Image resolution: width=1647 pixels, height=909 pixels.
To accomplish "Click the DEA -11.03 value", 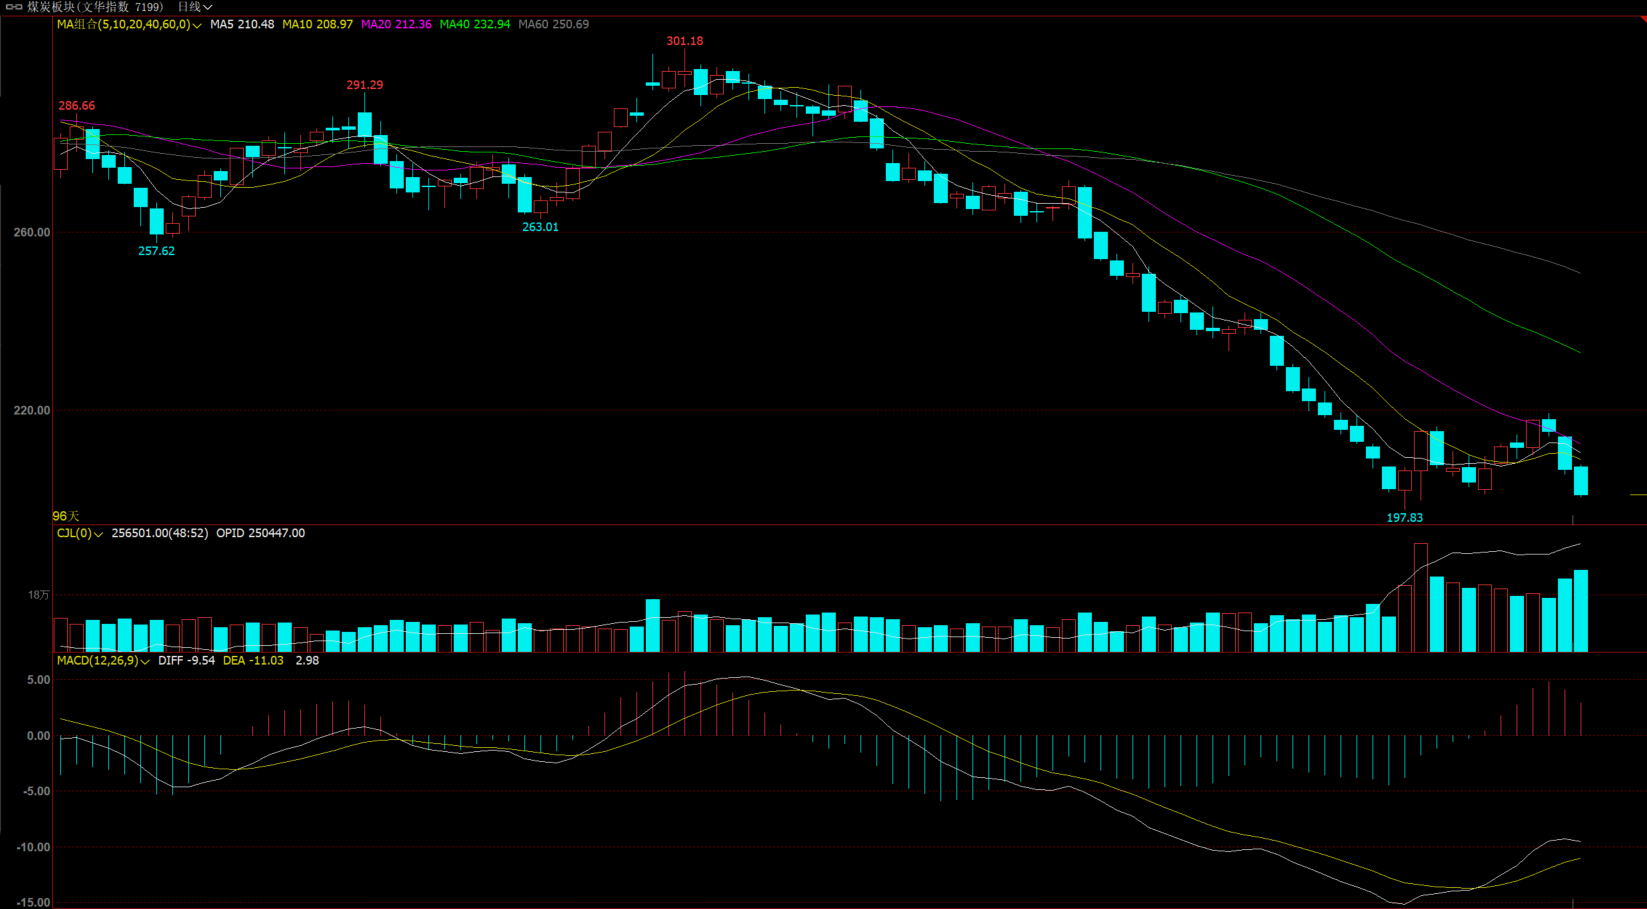I will 253,661.
